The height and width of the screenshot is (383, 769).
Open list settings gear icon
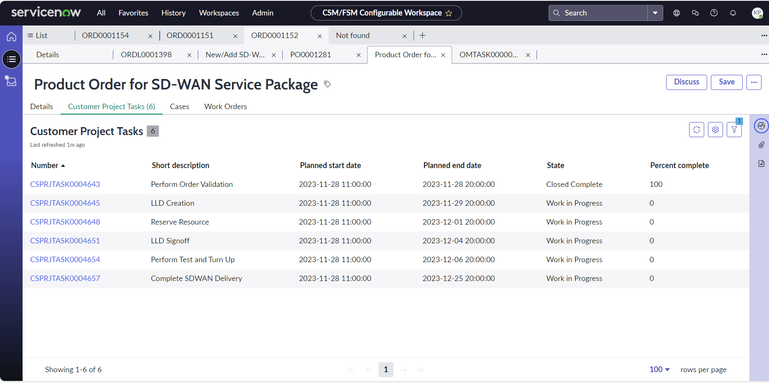[x=716, y=129]
